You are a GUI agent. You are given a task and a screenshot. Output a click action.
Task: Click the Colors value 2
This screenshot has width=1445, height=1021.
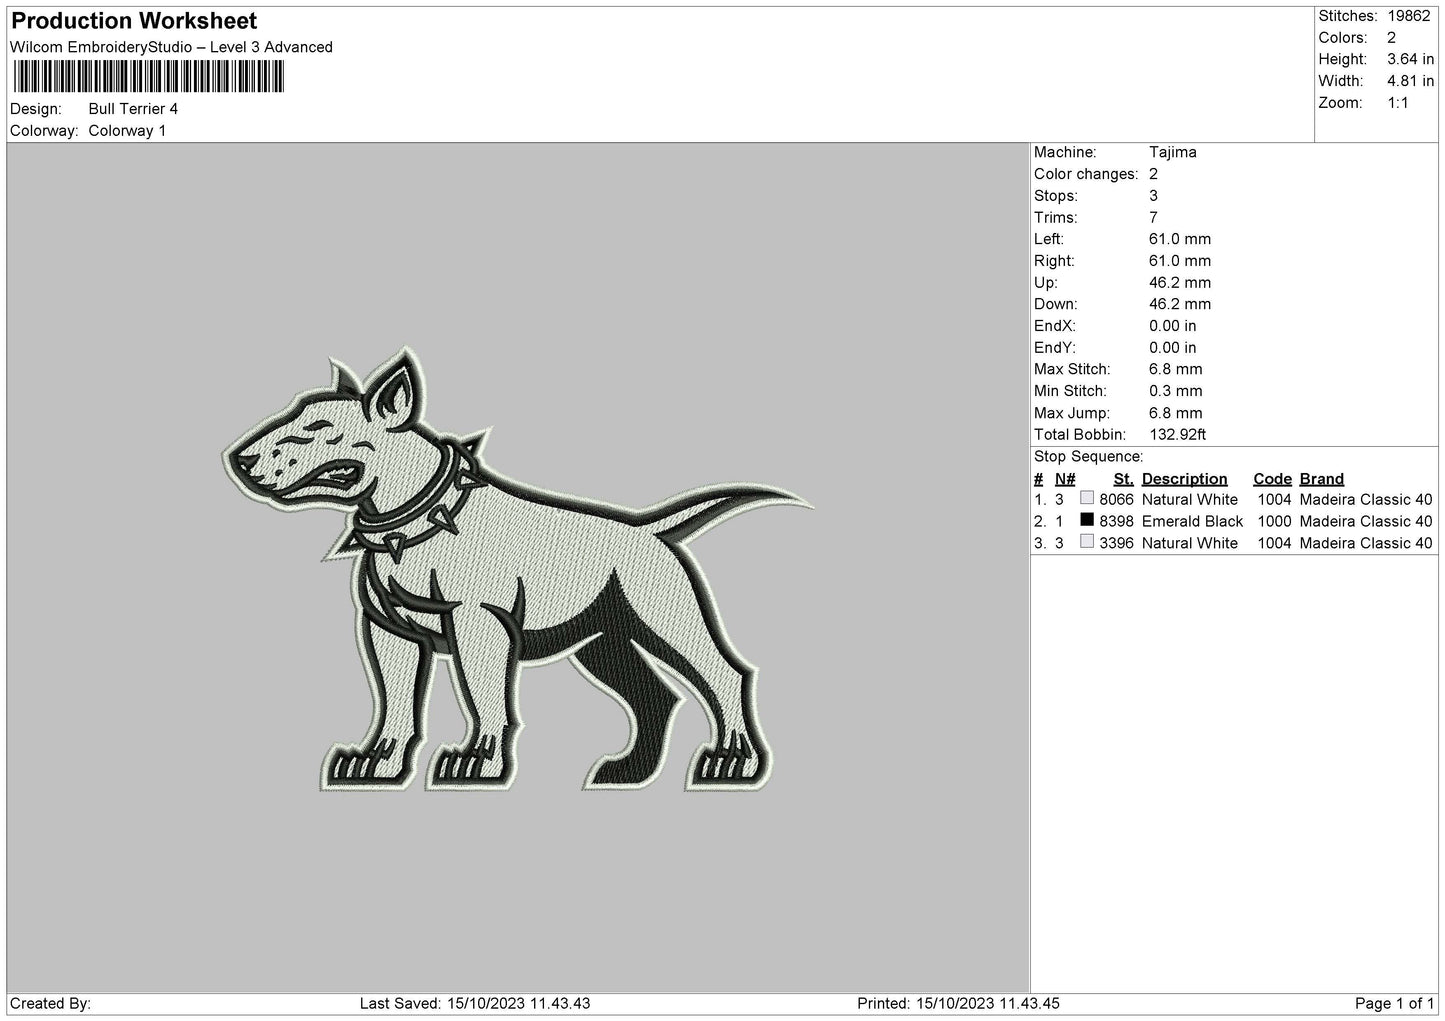[x=1391, y=38]
